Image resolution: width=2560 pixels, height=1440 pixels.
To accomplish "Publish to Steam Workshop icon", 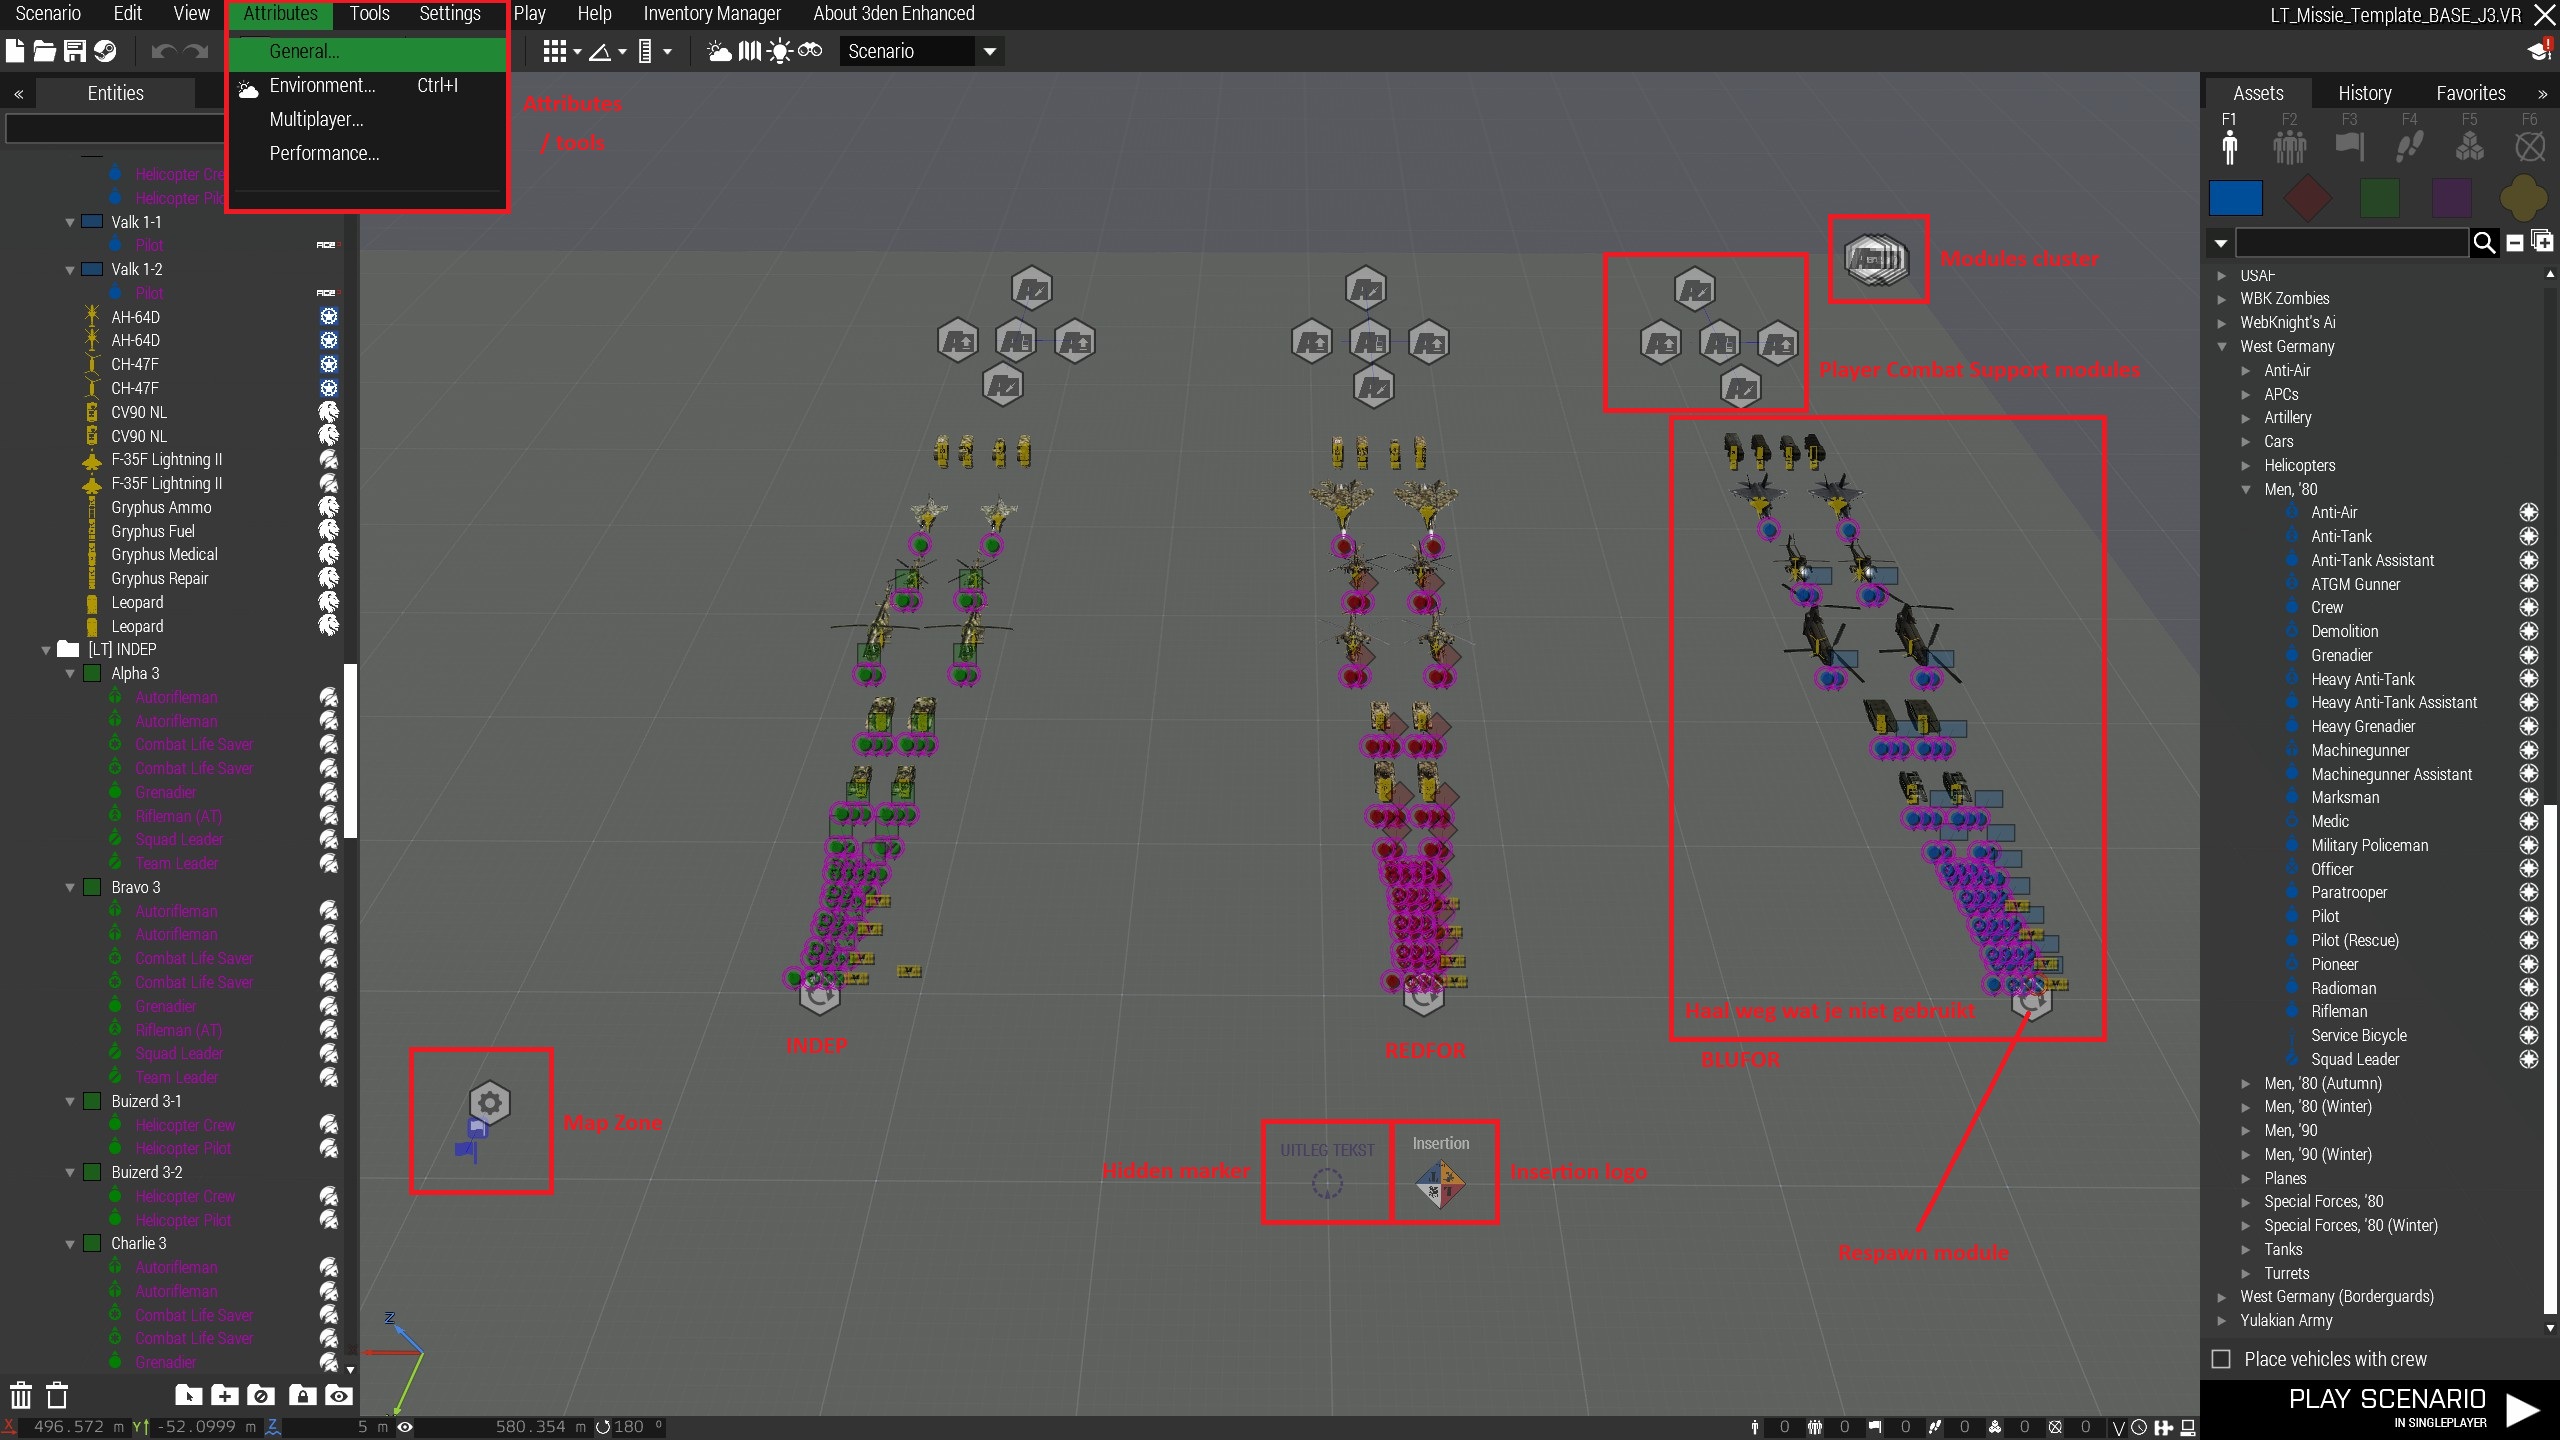I will pos(105,51).
